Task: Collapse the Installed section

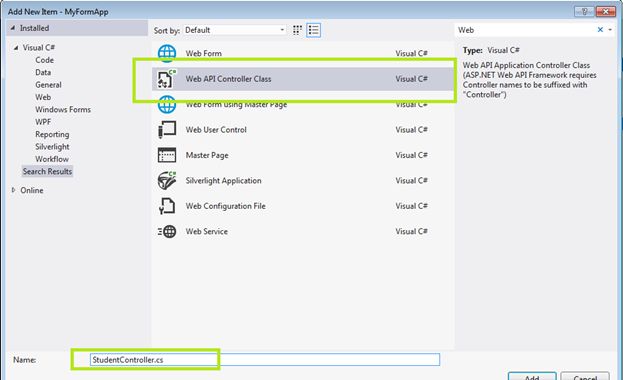Action: coord(13,28)
